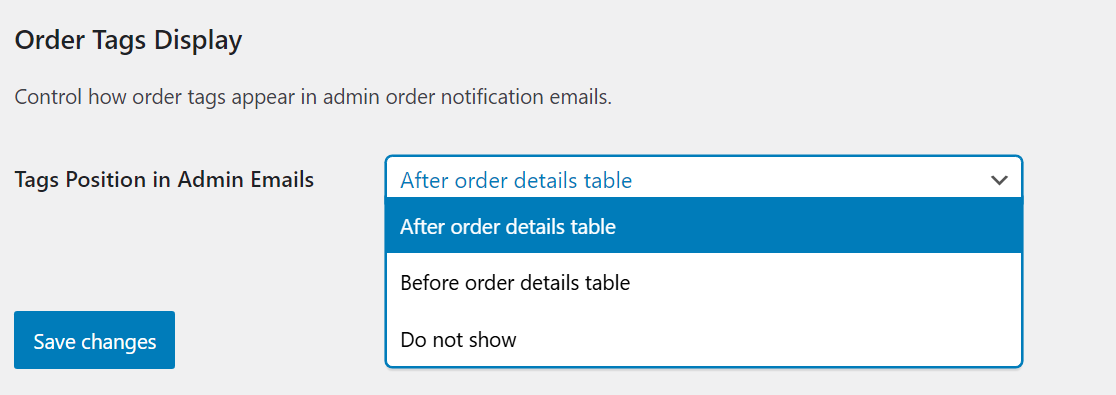The width and height of the screenshot is (1116, 395).
Task: Select "Before order details table" option
Action: coord(704,283)
